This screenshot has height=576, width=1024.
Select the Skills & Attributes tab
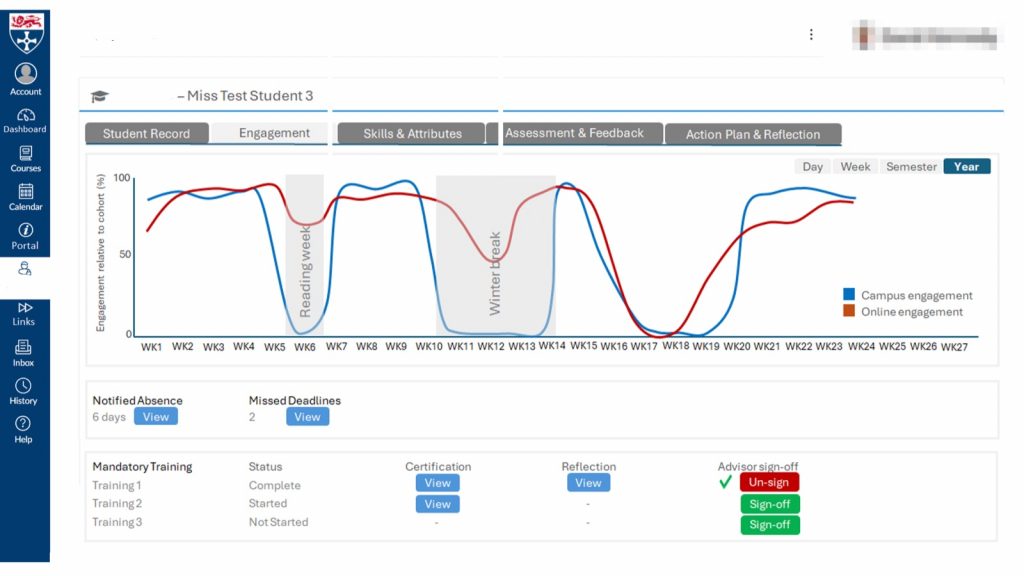coord(412,134)
